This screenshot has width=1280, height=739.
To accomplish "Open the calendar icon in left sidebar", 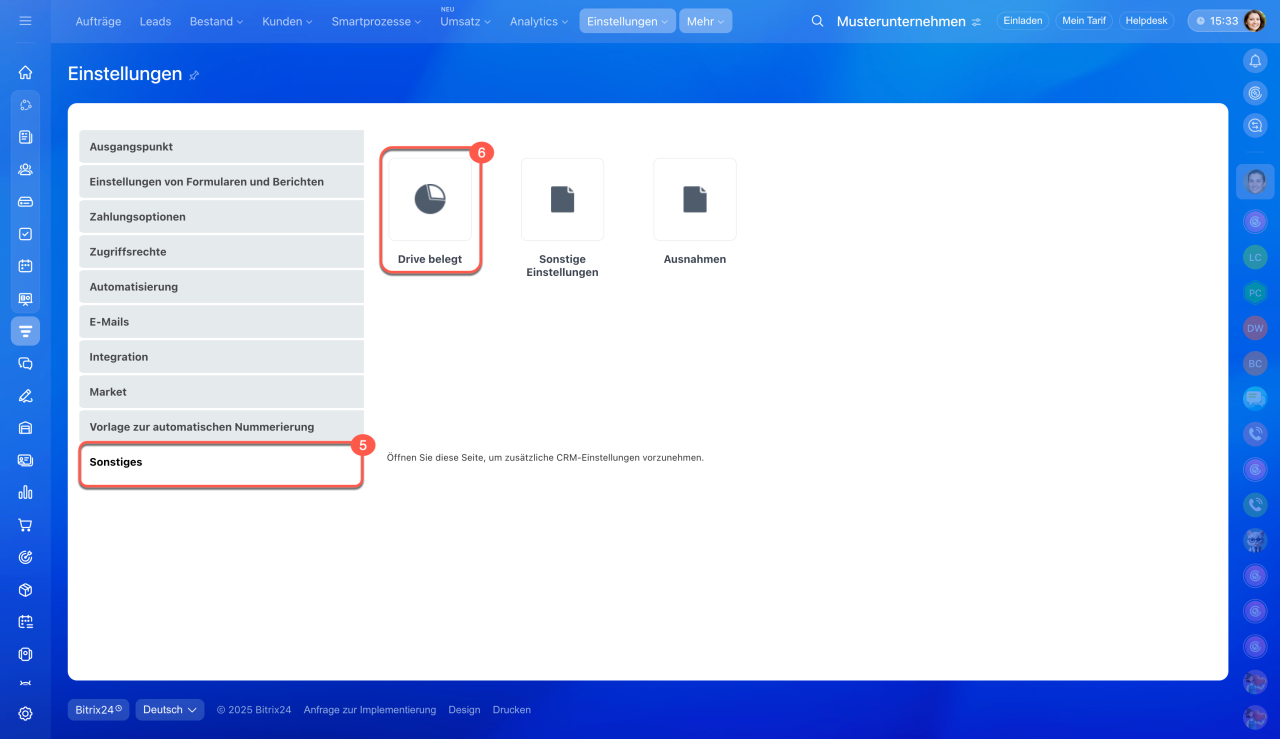I will click(25, 266).
